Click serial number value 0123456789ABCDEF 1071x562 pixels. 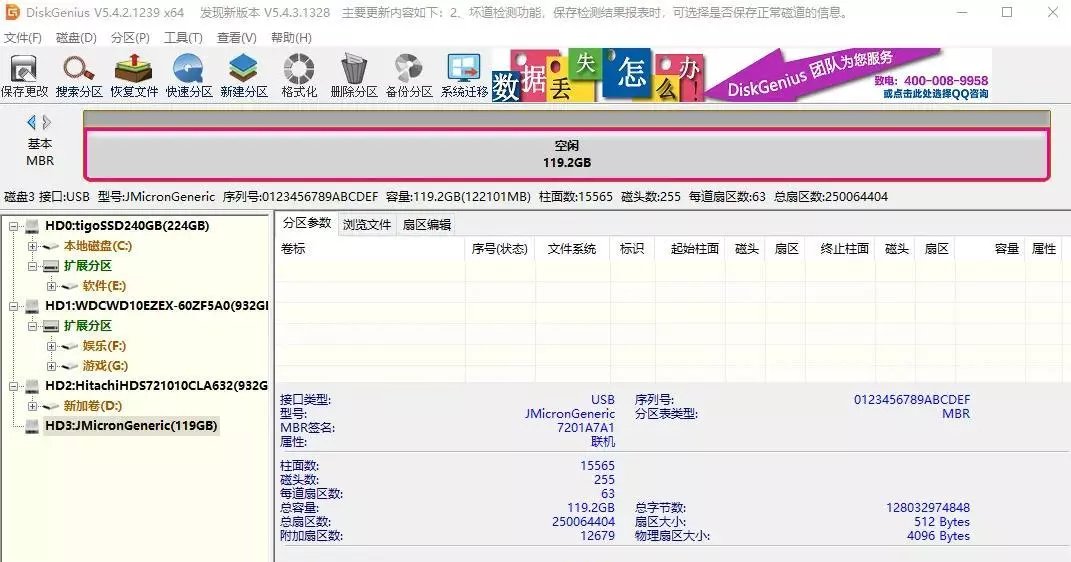[x=912, y=399]
